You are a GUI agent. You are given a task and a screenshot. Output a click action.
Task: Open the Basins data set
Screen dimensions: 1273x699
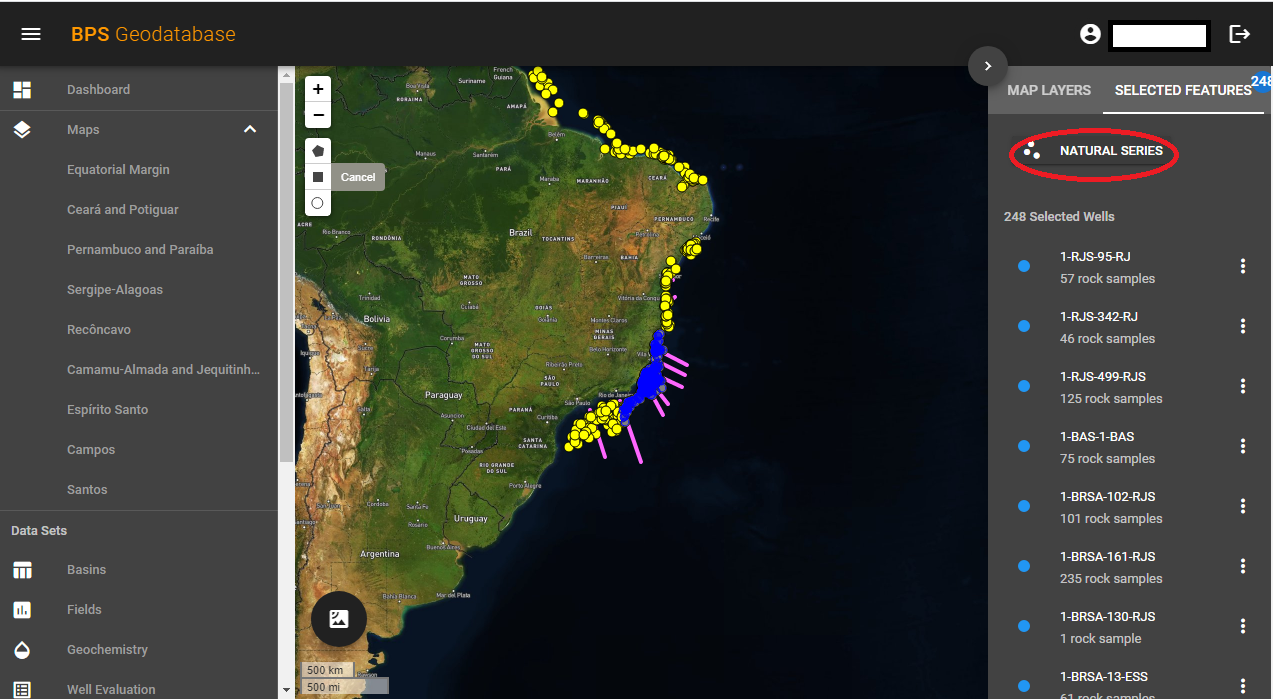pos(86,569)
